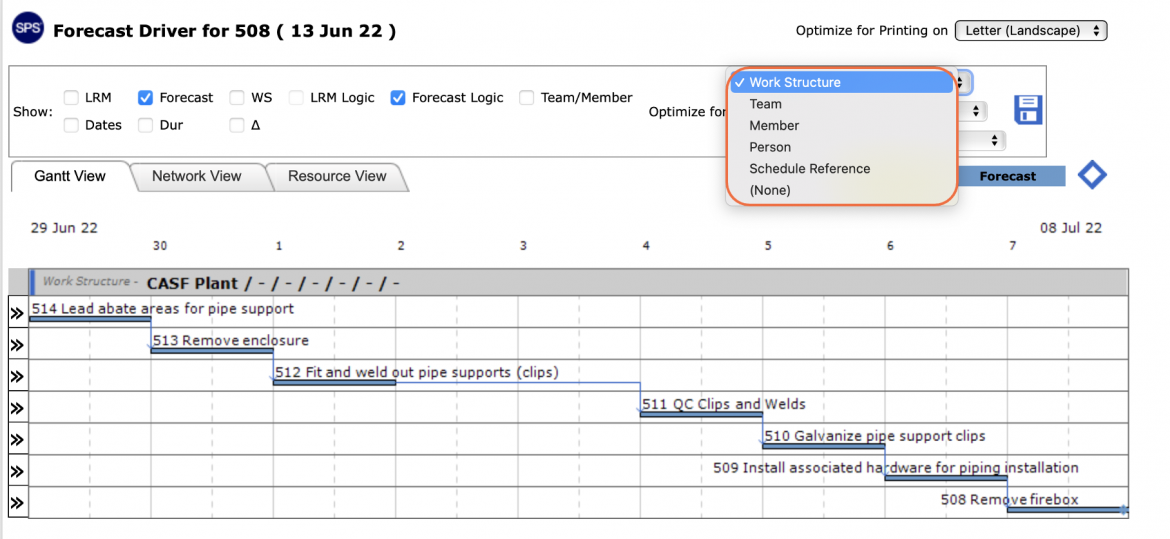
Task: Expand row arrows for 512 Fit and weld
Action: click(17, 376)
